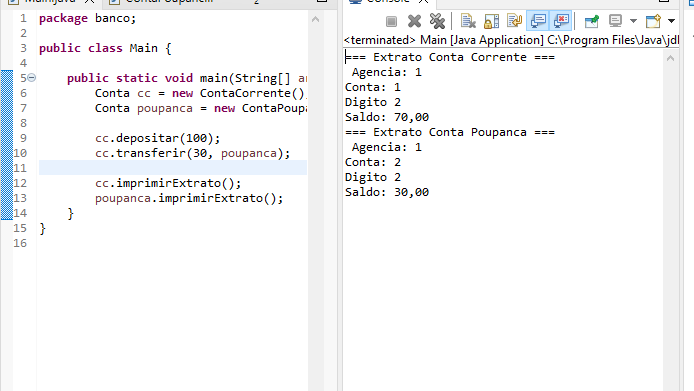This screenshot has width=694, height=391.
Task: Click the Terminate square button in console toolbar
Action: pyautogui.click(x=391, y=21)
